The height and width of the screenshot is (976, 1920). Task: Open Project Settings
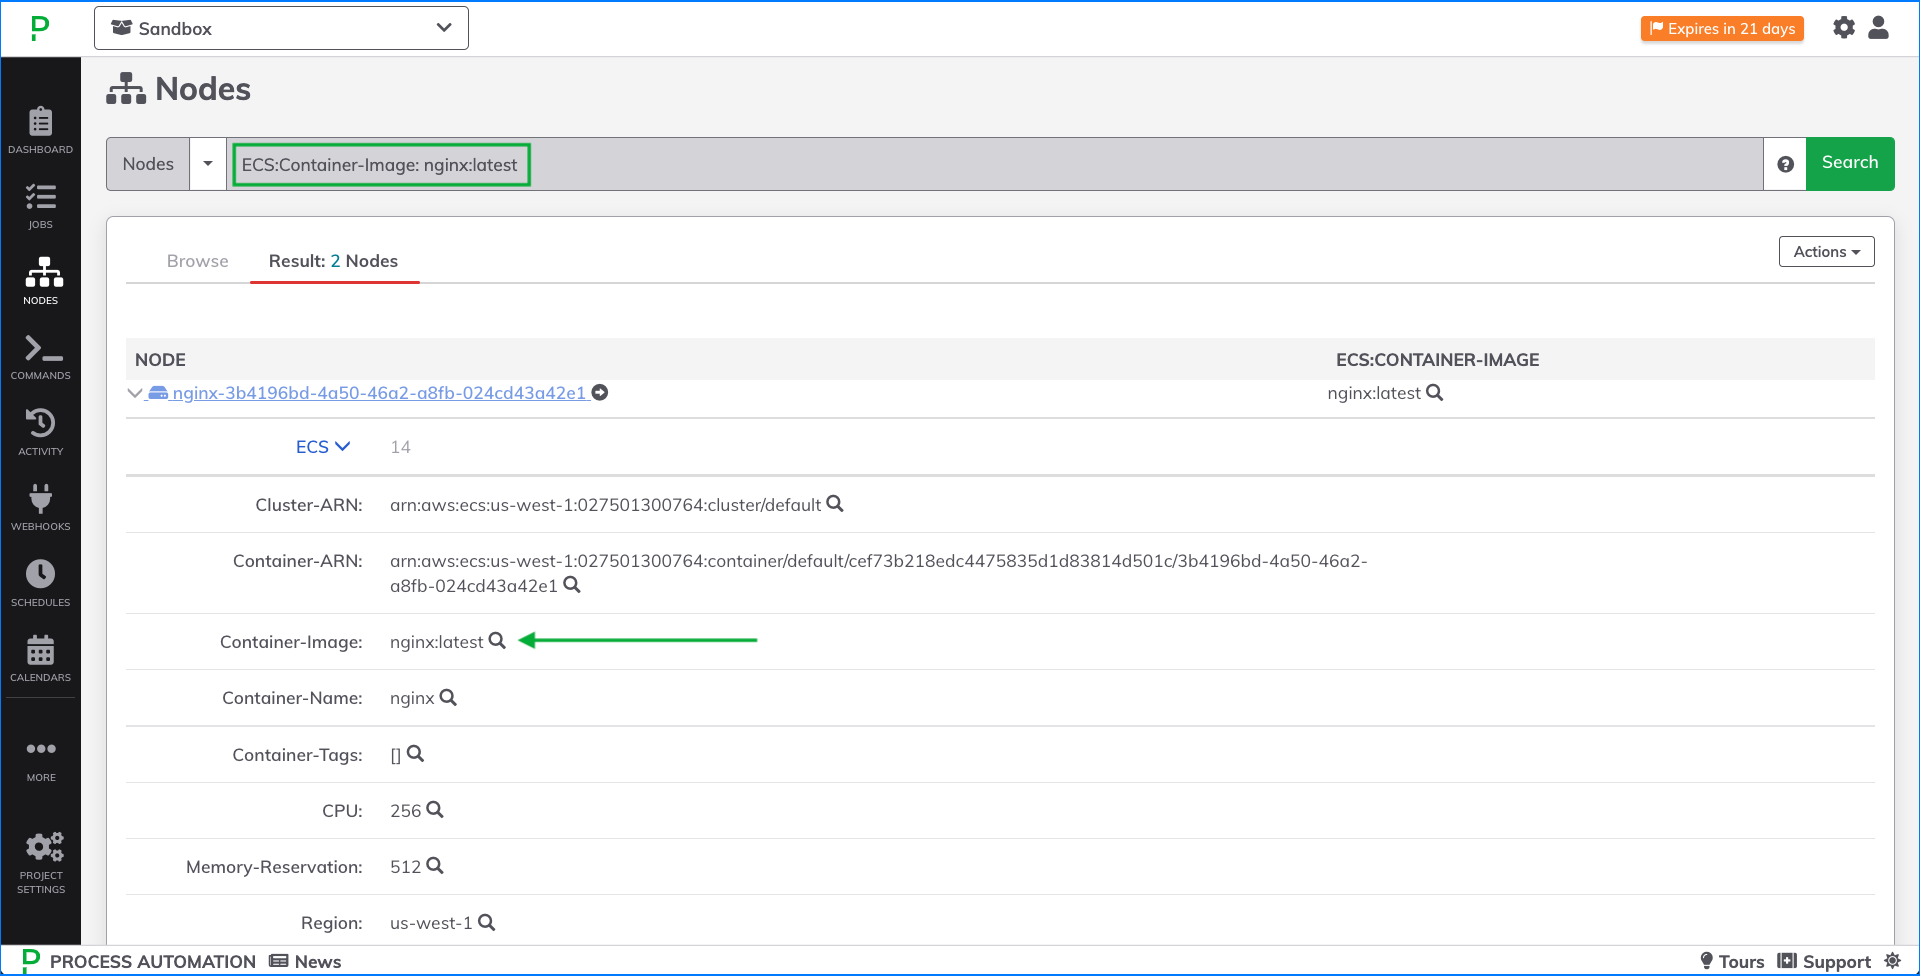pyautogui.click(x=40, y=863)
